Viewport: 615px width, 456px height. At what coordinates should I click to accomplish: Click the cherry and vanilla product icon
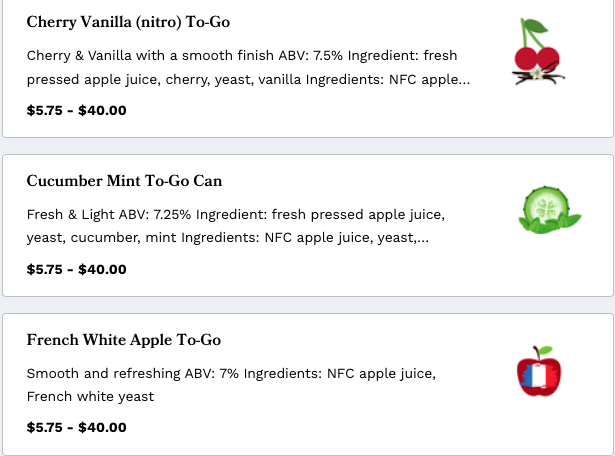coord(538,51)
